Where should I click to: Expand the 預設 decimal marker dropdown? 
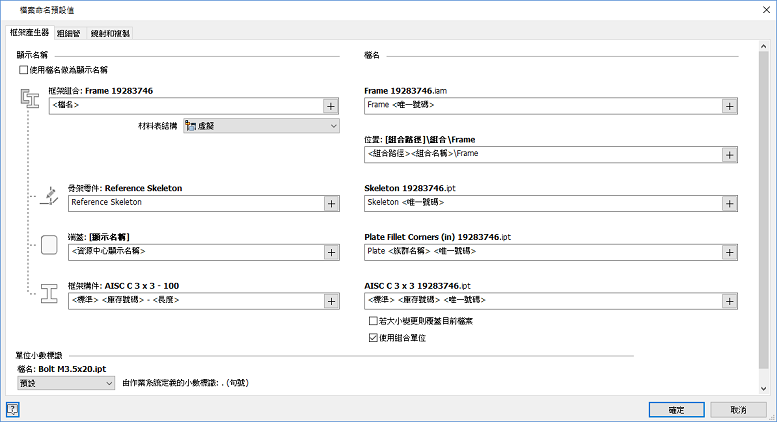pos(67,382)
